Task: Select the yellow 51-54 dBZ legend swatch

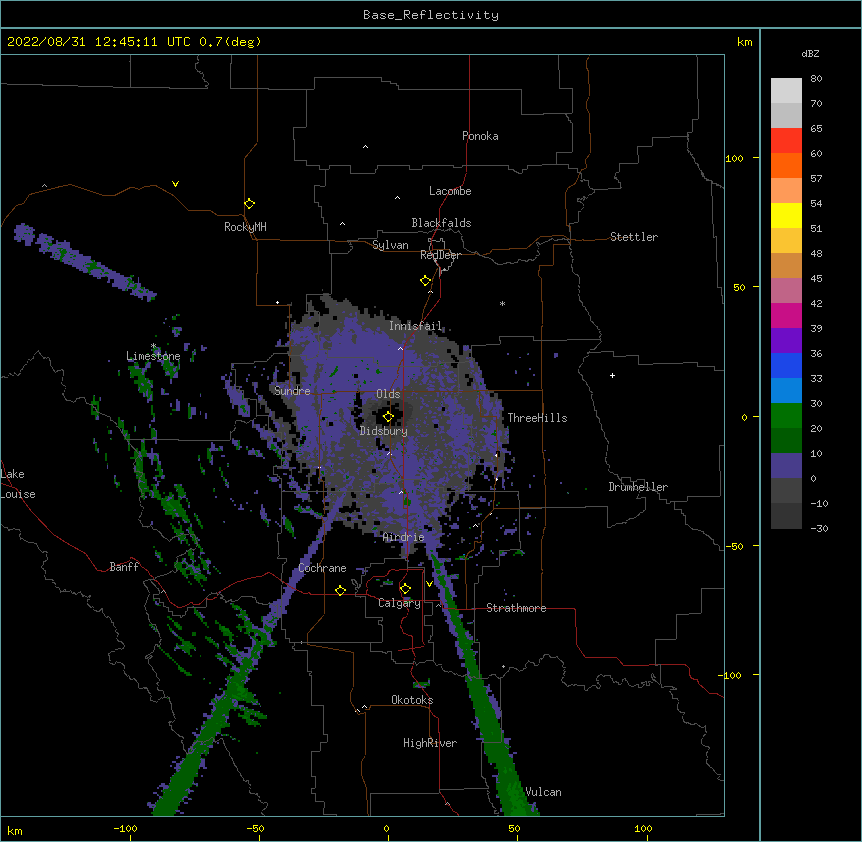Action: [786, 215]
